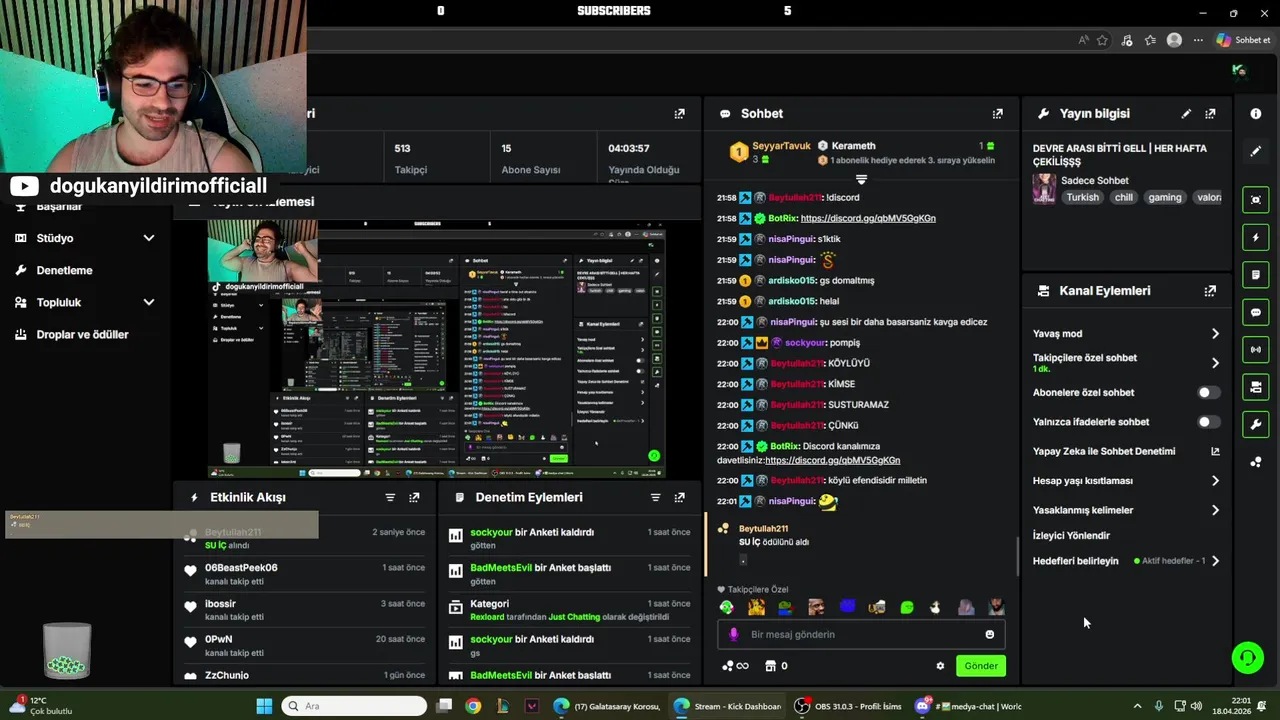Click the Bir mesaj gönderin input field

[x=861, y=634]
